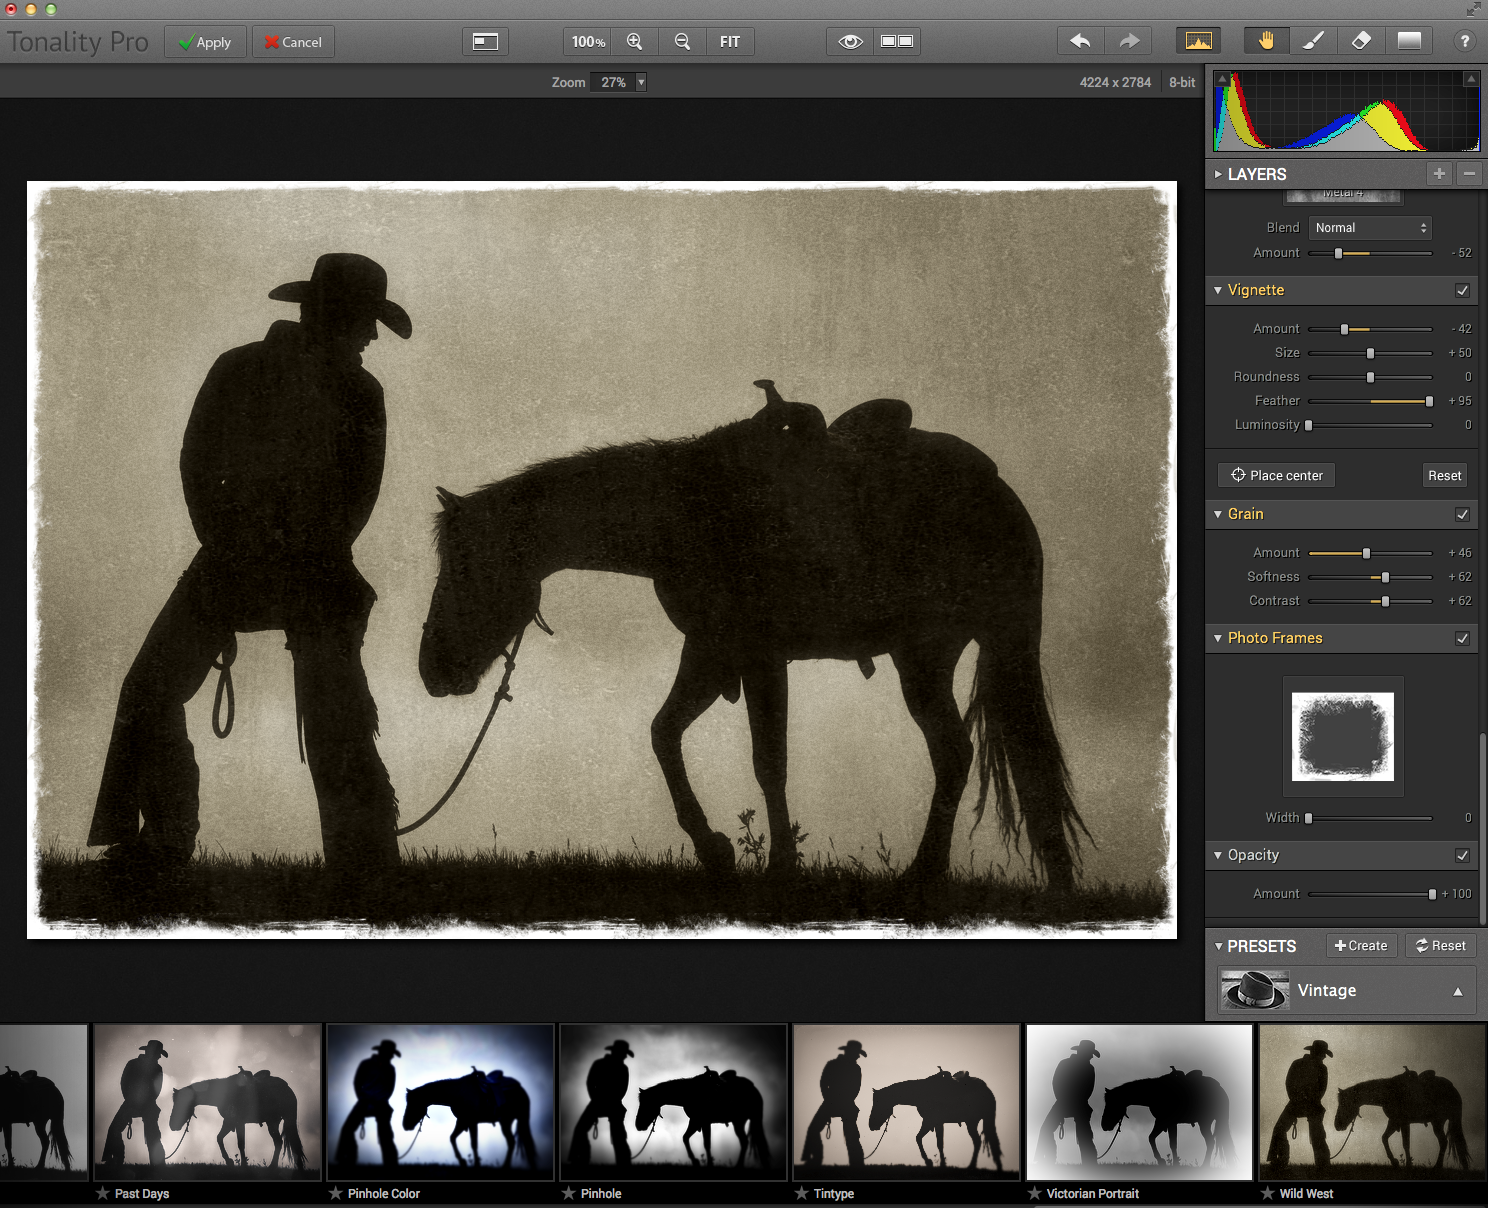Toggle histogram highlight clipping triangle
The image size is (1488, 1208).
coord(1471,79)
